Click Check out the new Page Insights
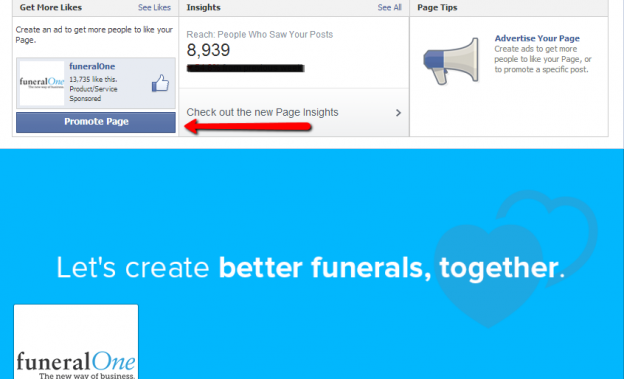 pos(262,113)
